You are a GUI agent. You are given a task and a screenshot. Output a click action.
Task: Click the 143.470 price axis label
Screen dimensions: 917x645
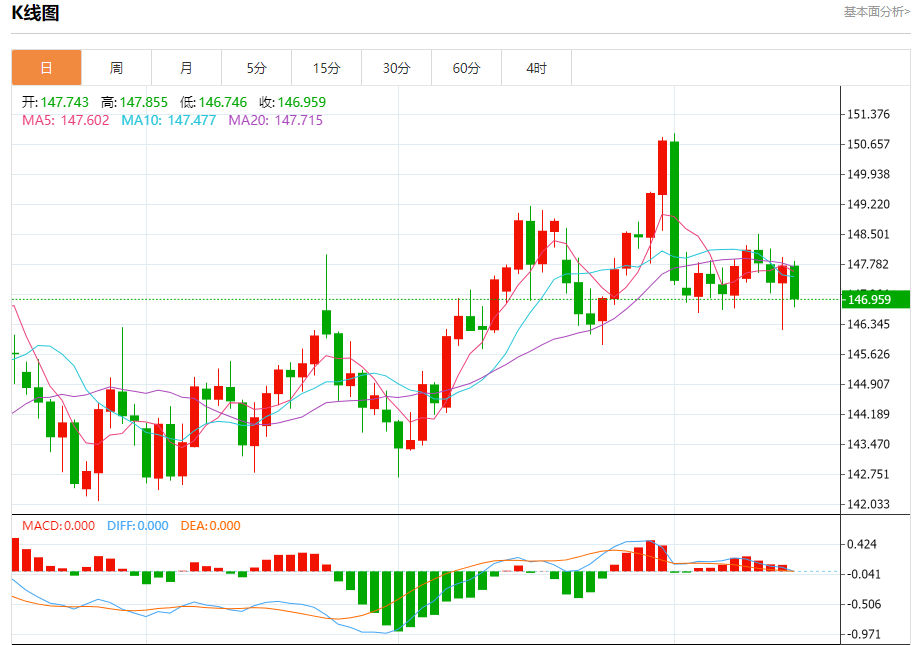pos(868,444)
